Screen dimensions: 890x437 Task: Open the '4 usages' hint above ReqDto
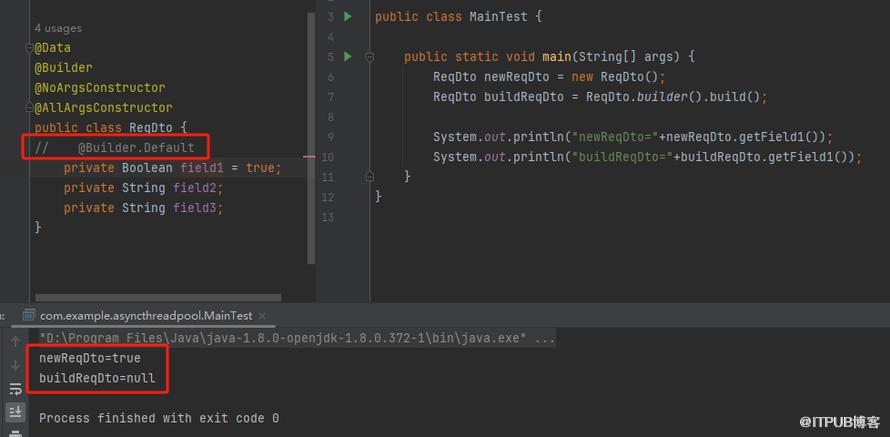(58, 28)
